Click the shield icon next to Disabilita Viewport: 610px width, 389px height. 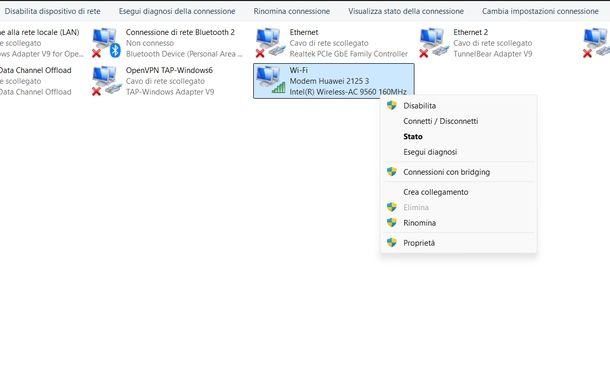(392, 105)
